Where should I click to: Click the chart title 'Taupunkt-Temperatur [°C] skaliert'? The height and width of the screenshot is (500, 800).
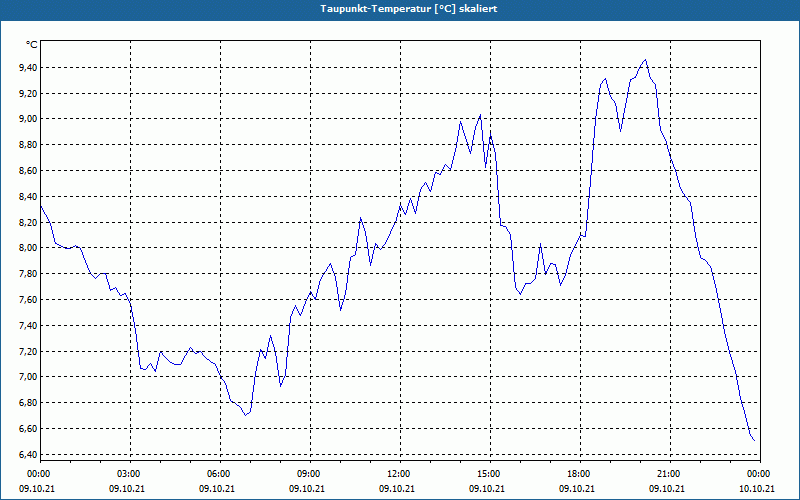pos(409,9)
